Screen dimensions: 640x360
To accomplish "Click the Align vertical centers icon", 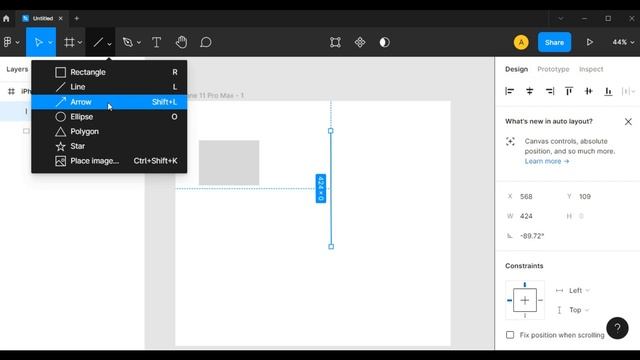I will point(588,91).
